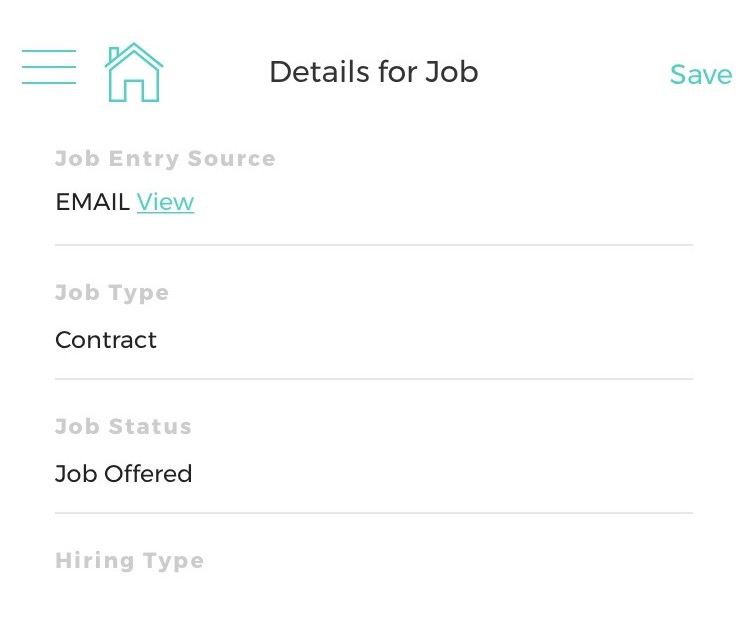Click the empty area below Hiring Type
The width and height of the screenshot is (746, 636).
(x=373, y=605)
